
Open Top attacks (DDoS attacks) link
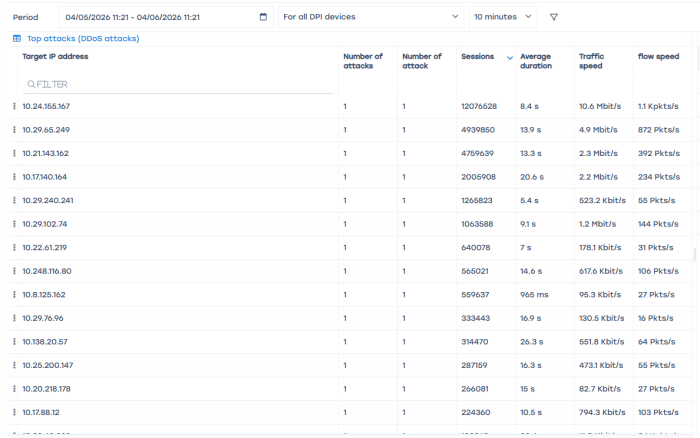(83, 38)
